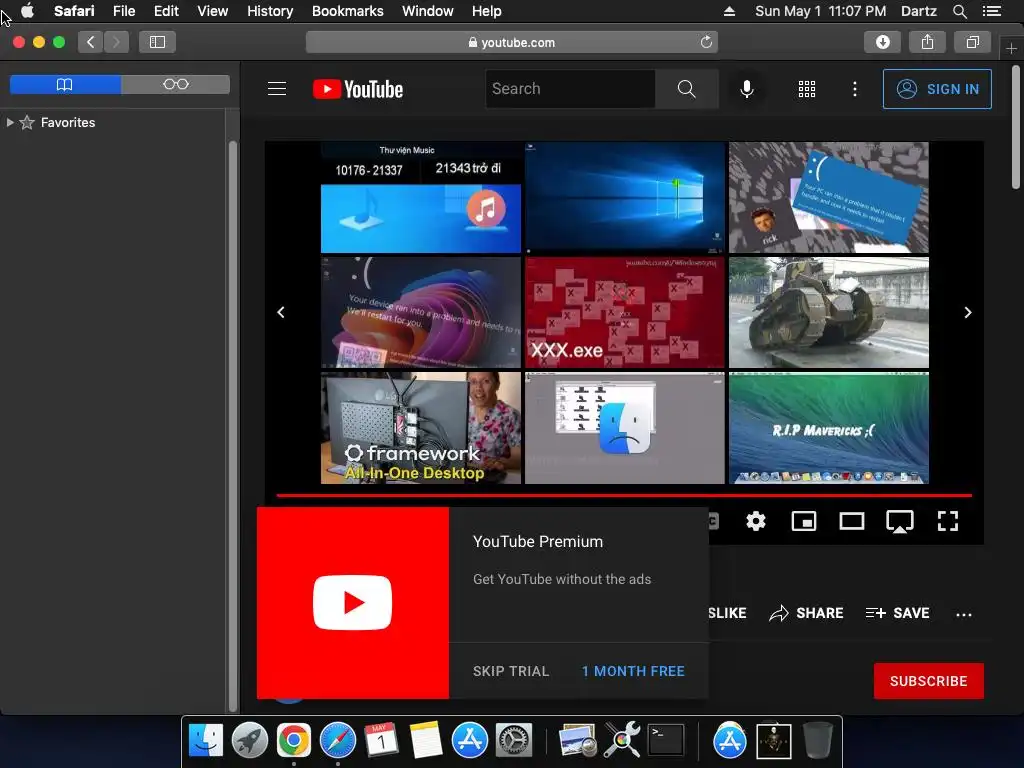Open System Preferences from the Dock
The image size is (1024, 768).
coord(513,741)
